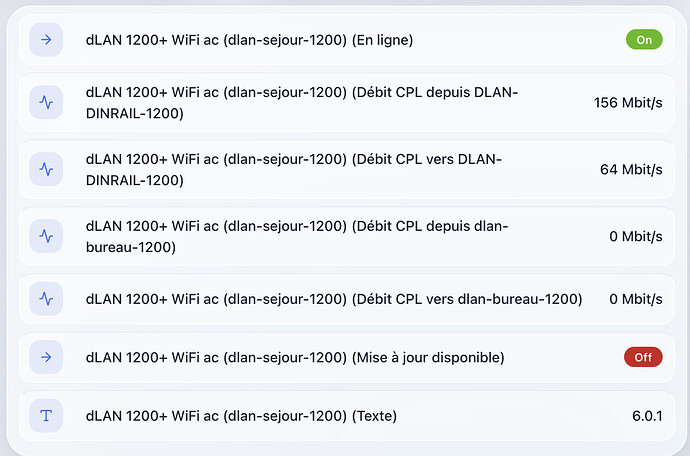Click the 64 Mbit/s value
690x456 pixels.
[x=631, y=169]
